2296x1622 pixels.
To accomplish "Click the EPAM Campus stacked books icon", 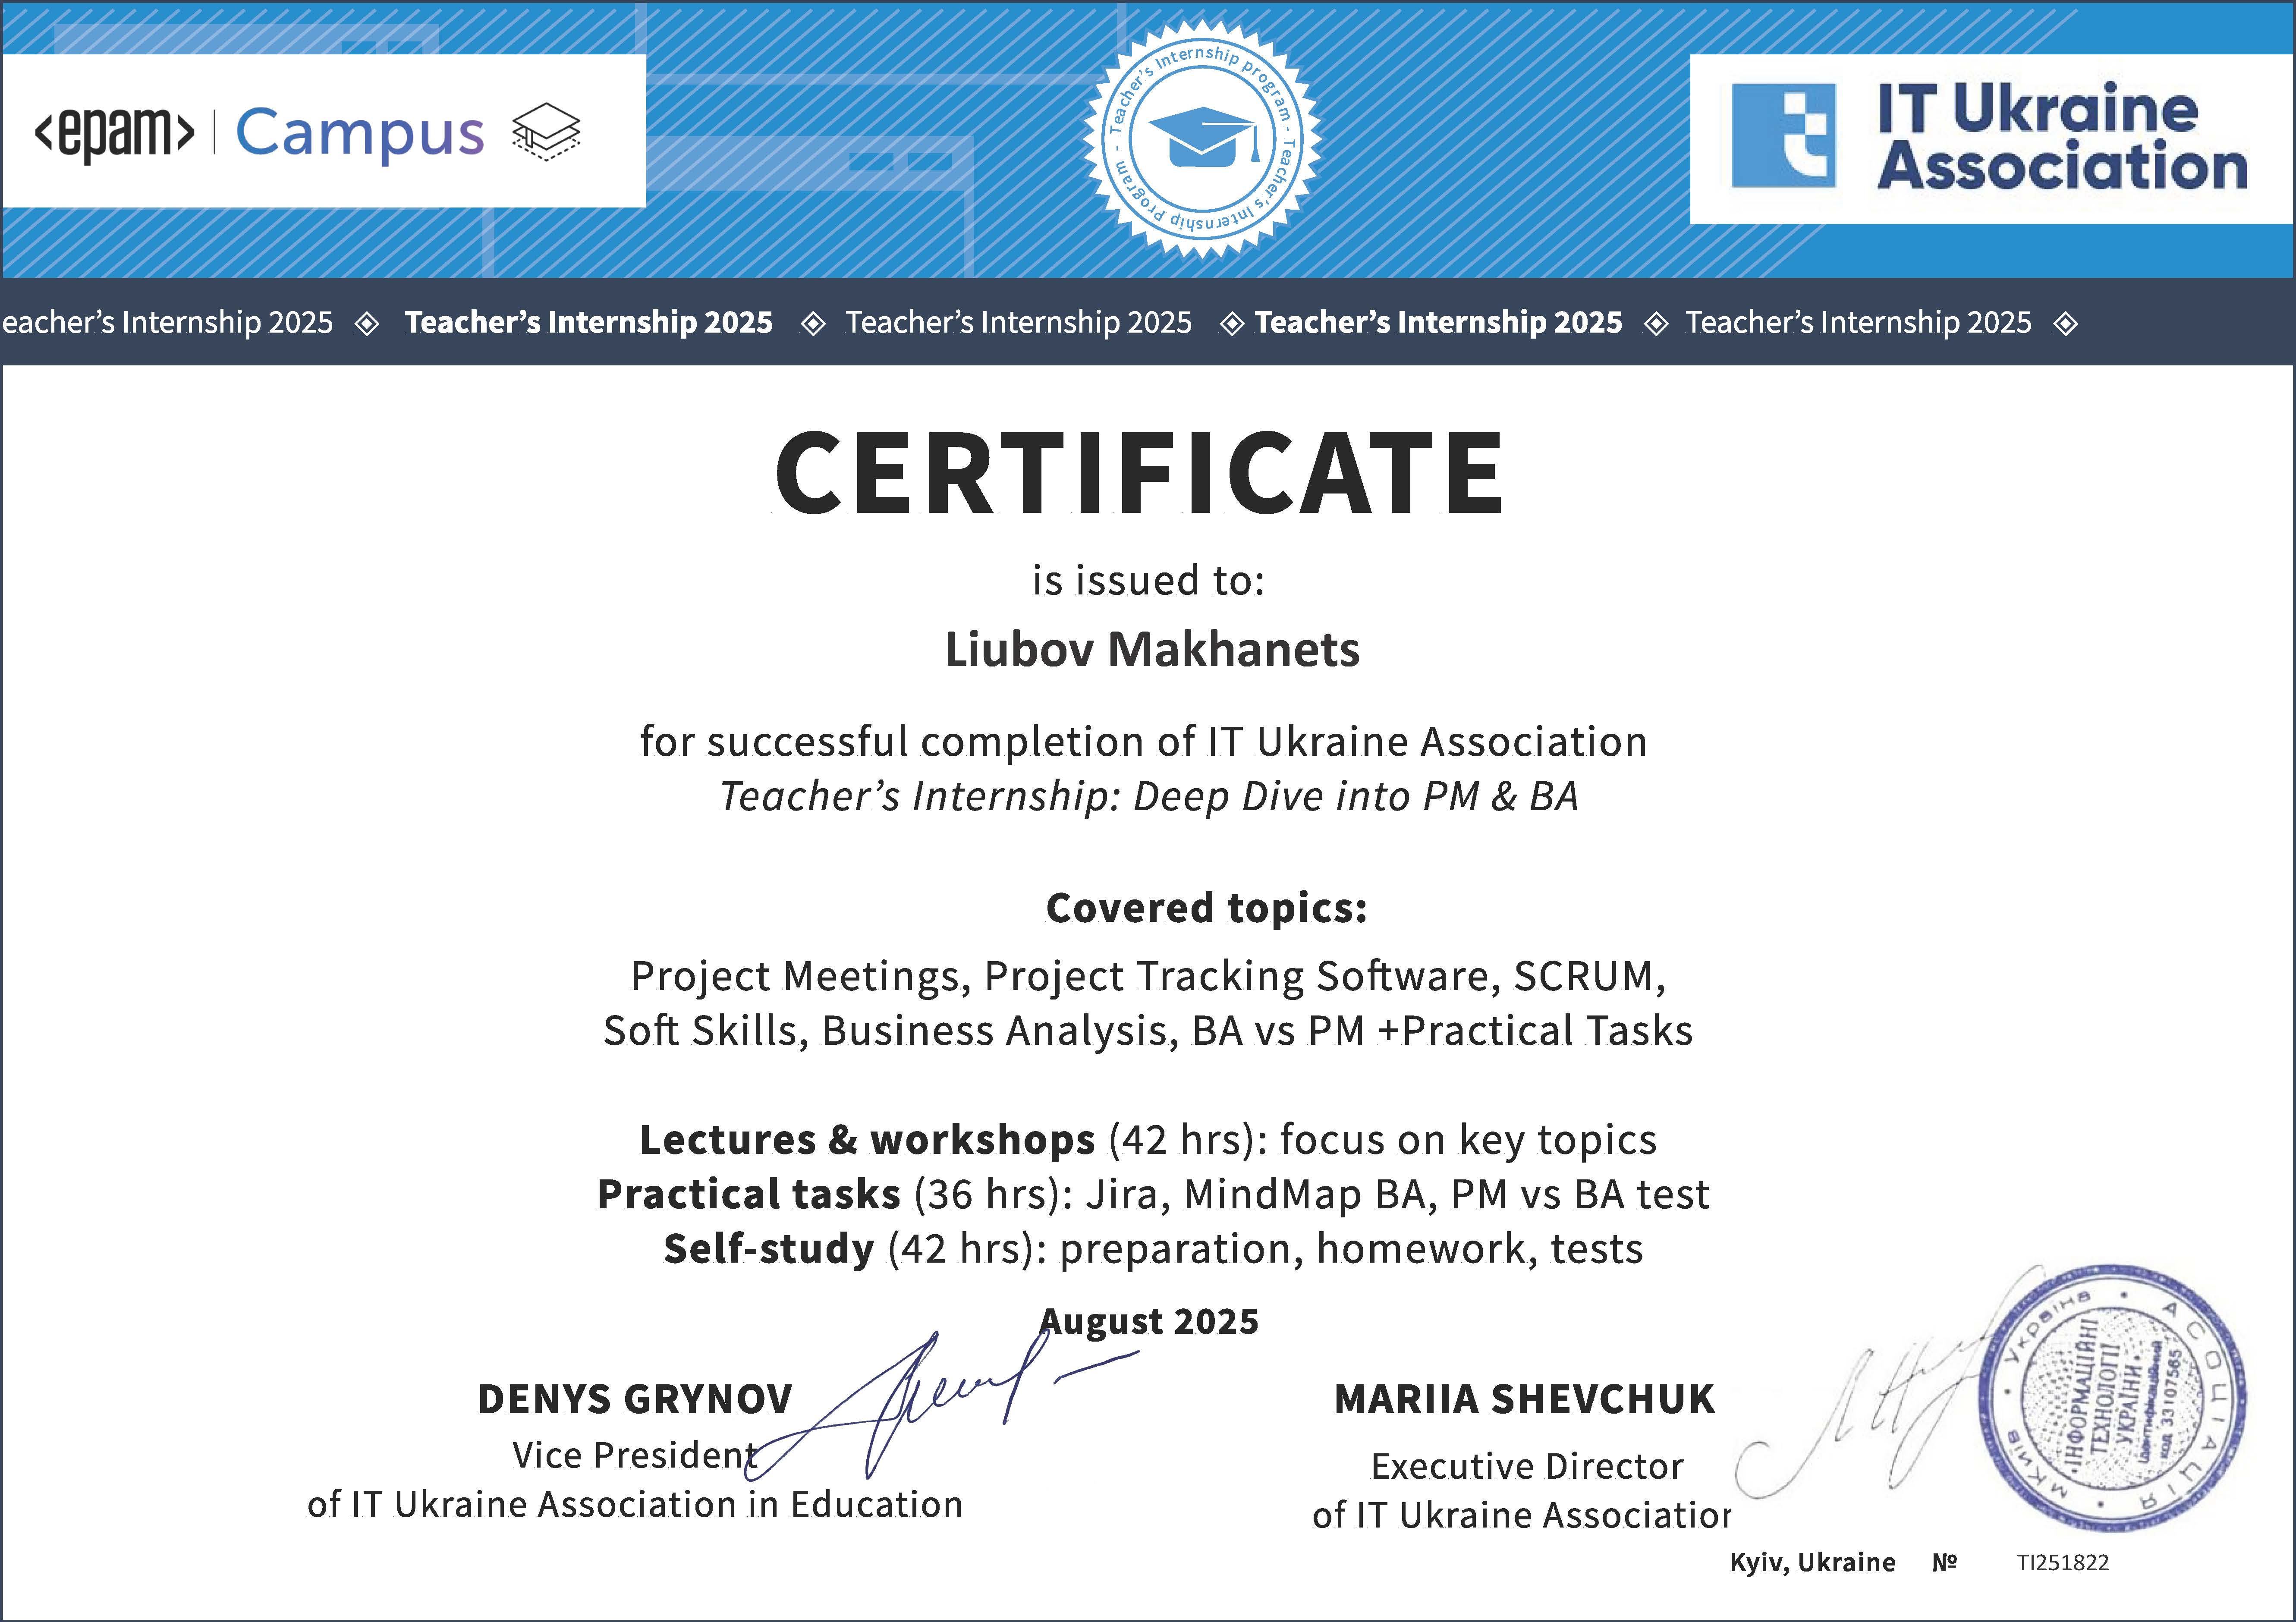I will [x=546, y=132].
